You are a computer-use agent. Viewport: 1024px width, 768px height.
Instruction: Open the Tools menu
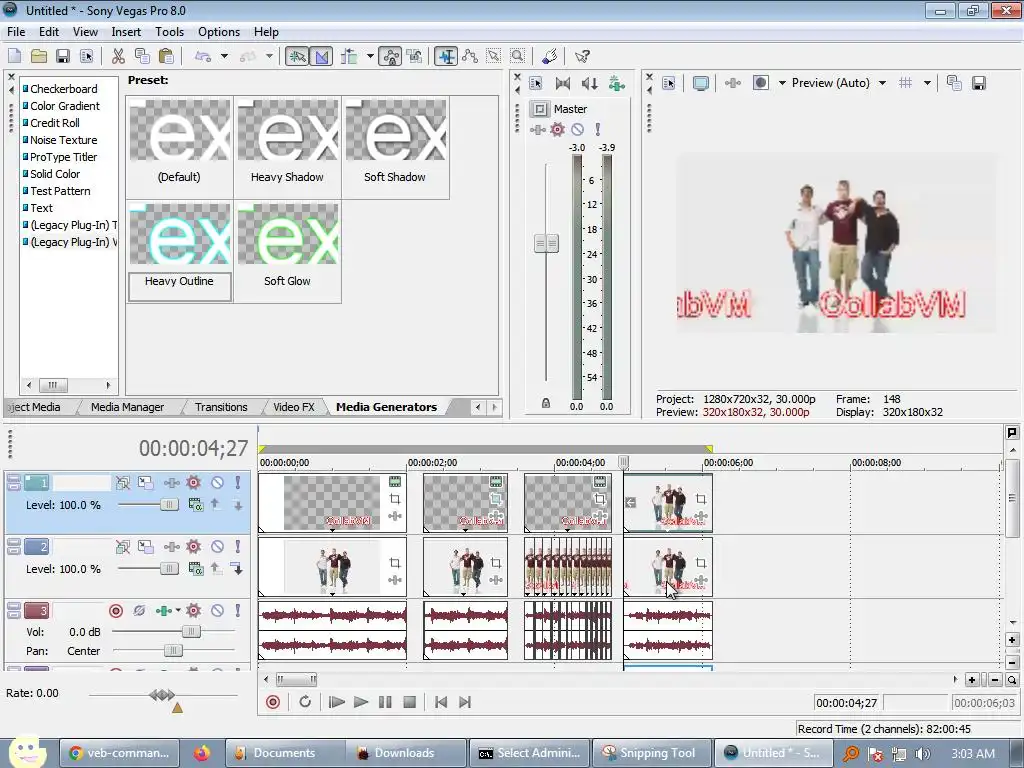[x=169, y=31]
